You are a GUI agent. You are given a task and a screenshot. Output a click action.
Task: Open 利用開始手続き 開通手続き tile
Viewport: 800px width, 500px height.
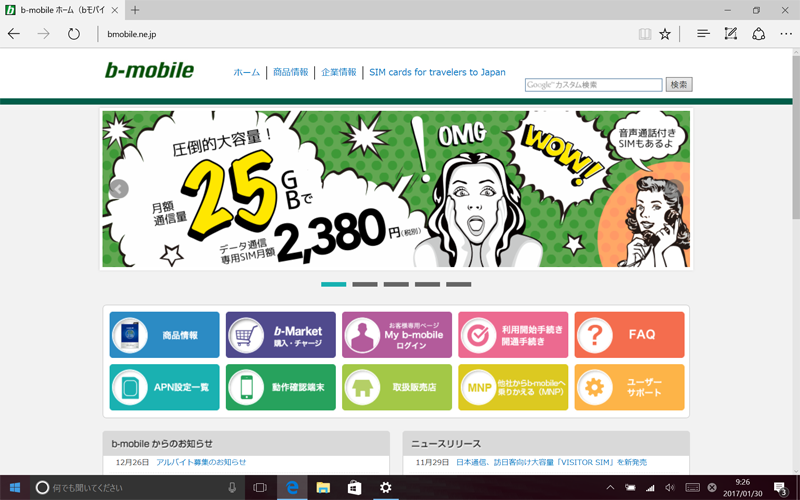[513, 335]
